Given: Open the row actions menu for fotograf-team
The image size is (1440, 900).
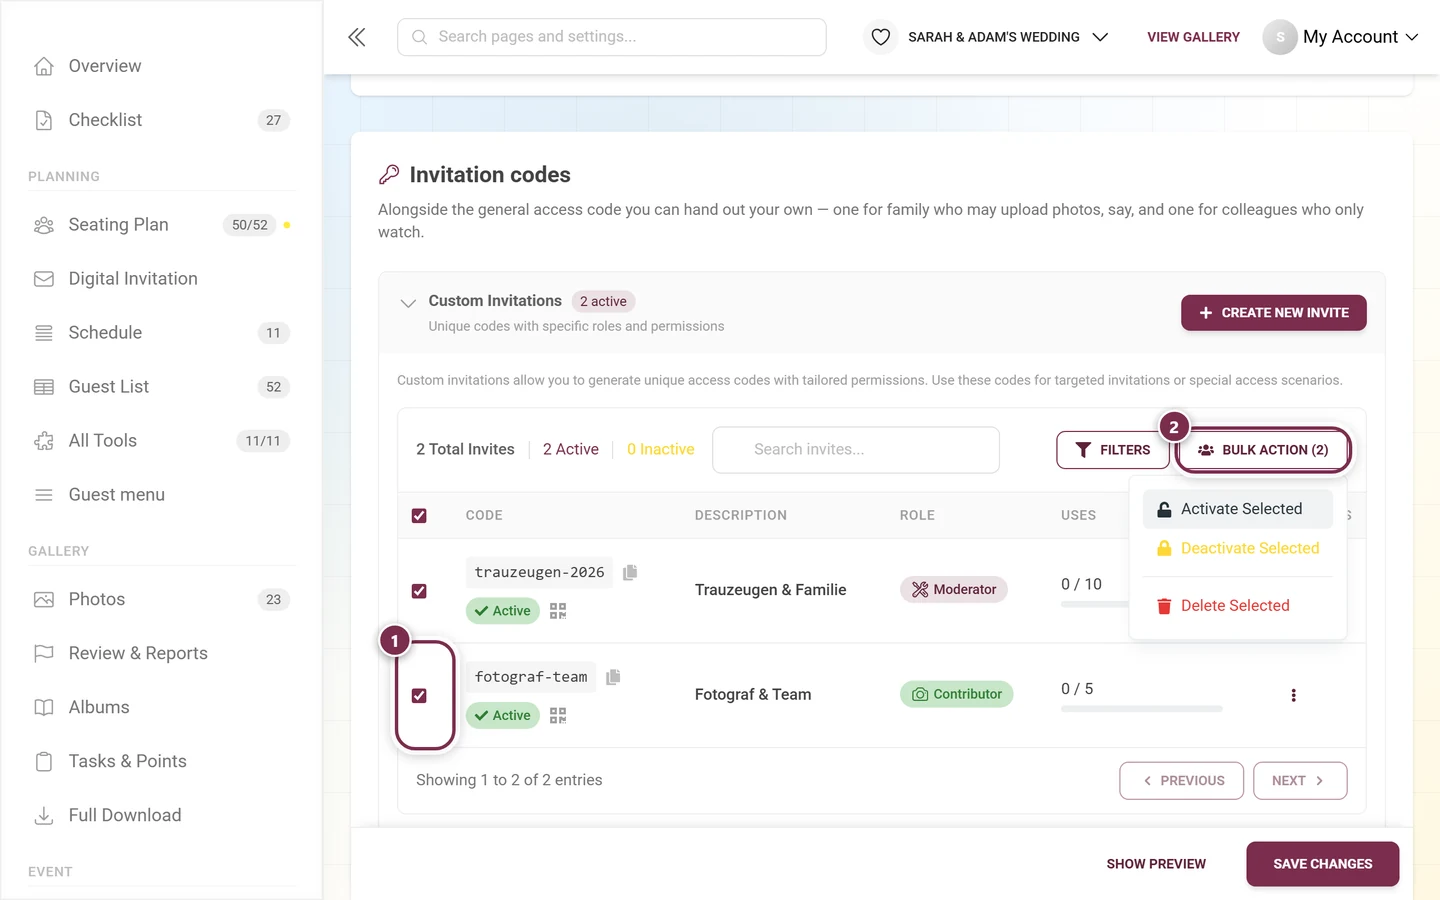Looking at the screenshot, I should click(x=1293, y=695).
